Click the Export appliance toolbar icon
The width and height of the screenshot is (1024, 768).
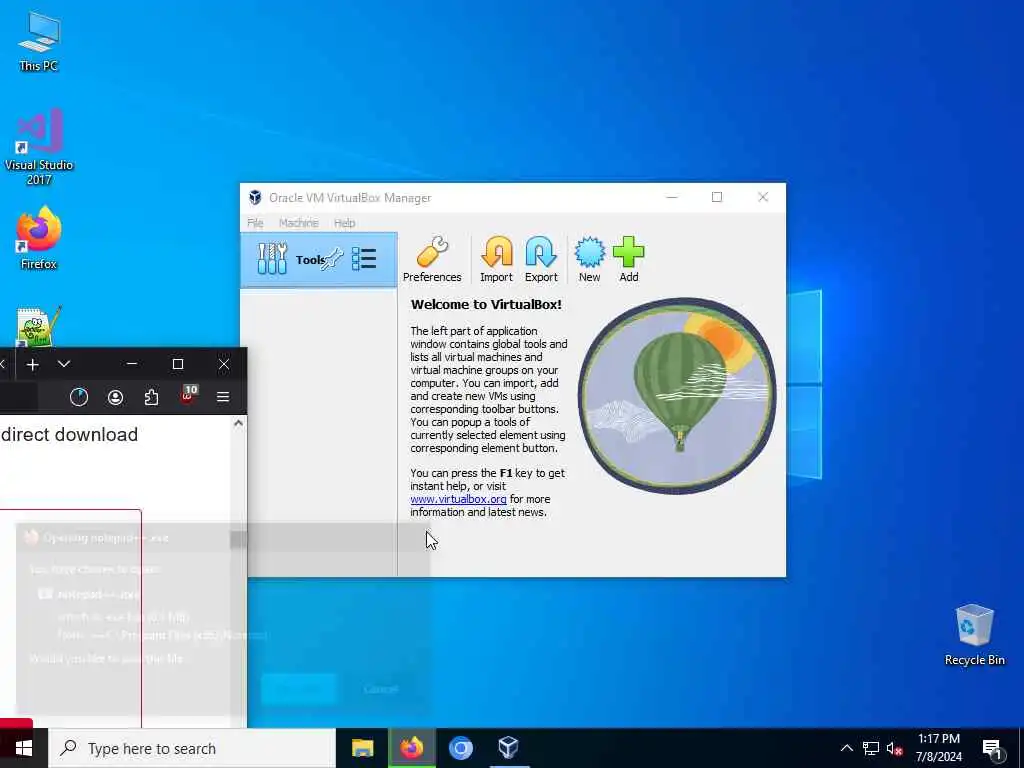(541, 260)
